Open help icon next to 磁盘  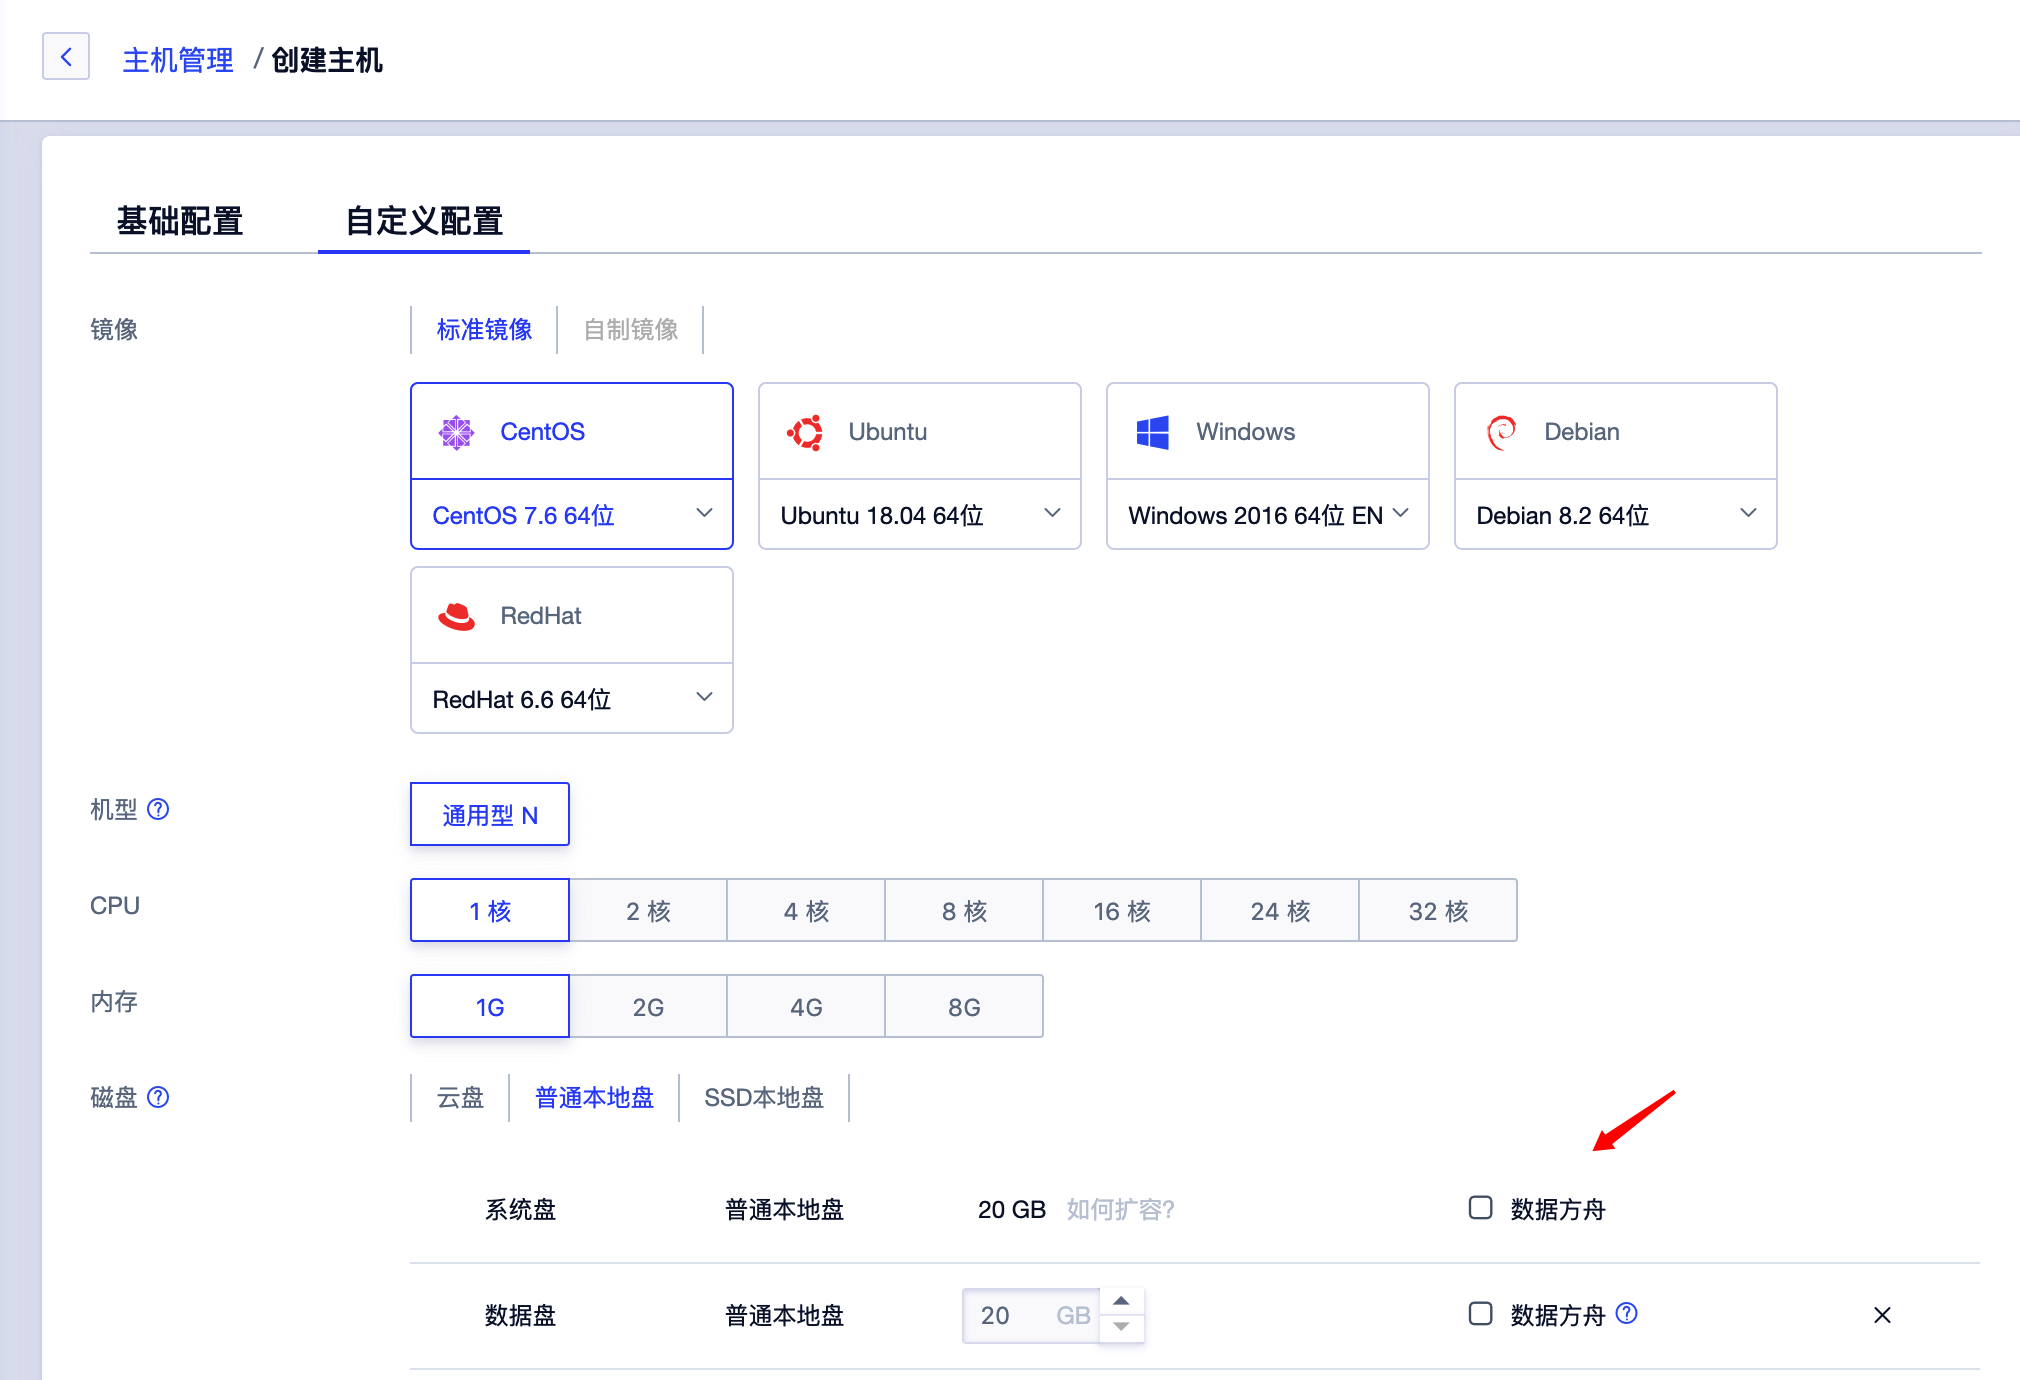pos(158,1097)
